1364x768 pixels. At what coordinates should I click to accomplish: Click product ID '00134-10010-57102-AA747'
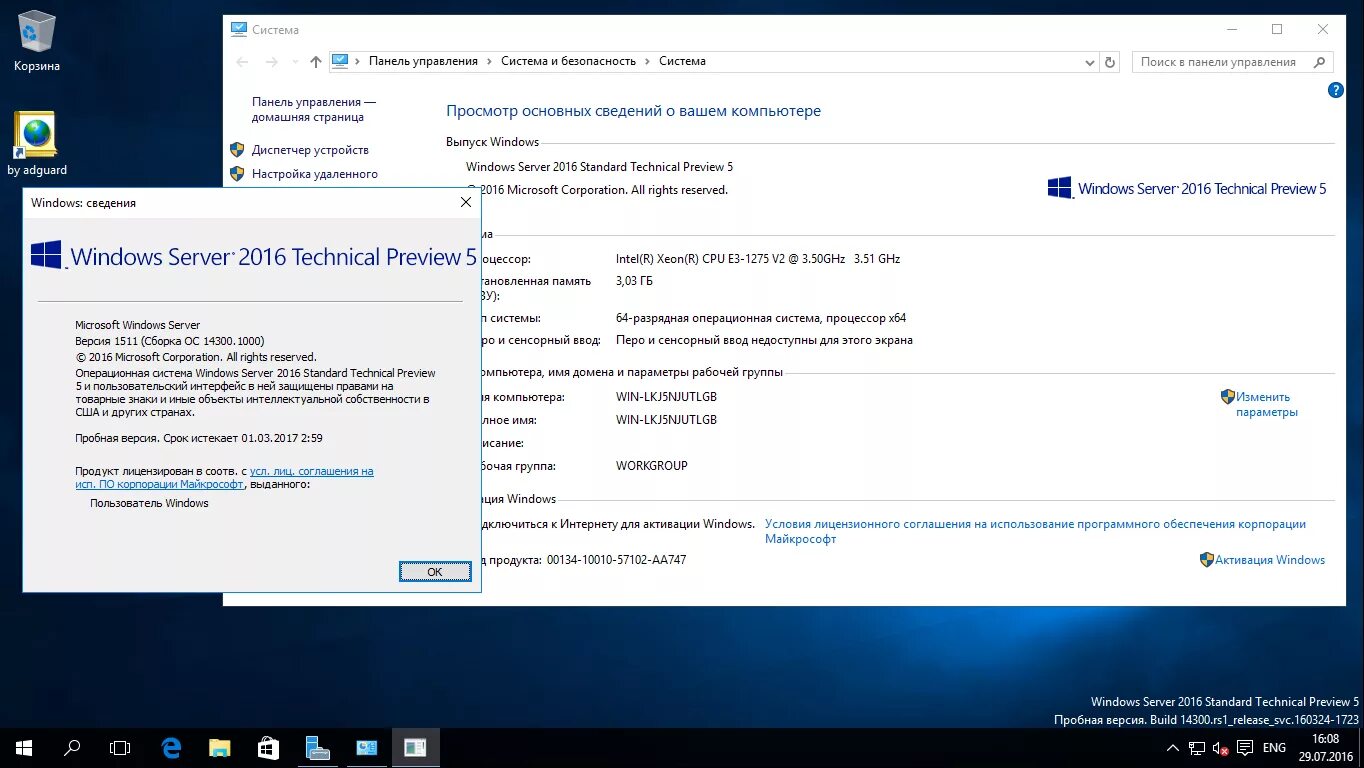point(616,560)
